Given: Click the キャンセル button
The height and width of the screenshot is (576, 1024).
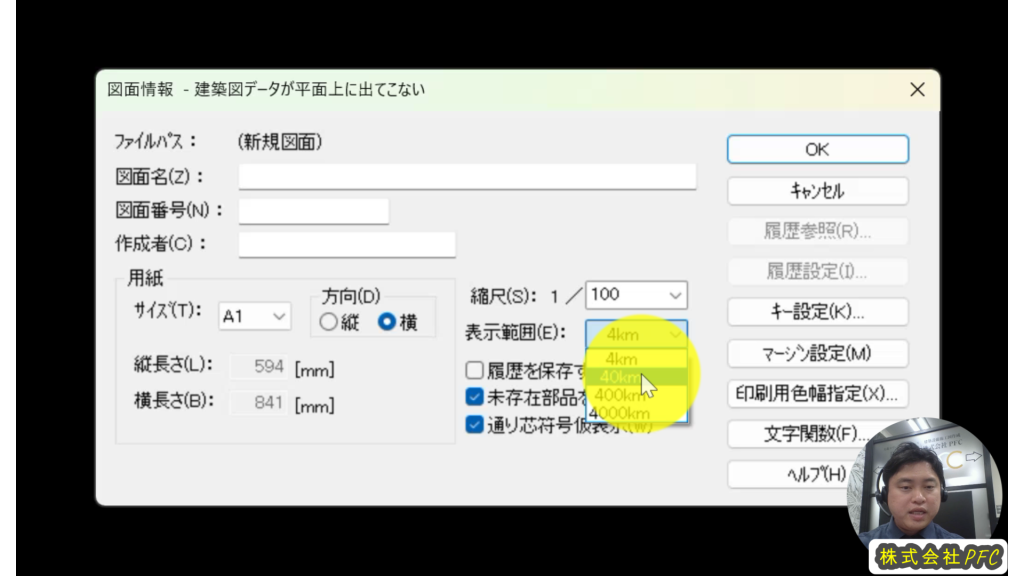Looking at the screenshot, I should coord(818,191).
